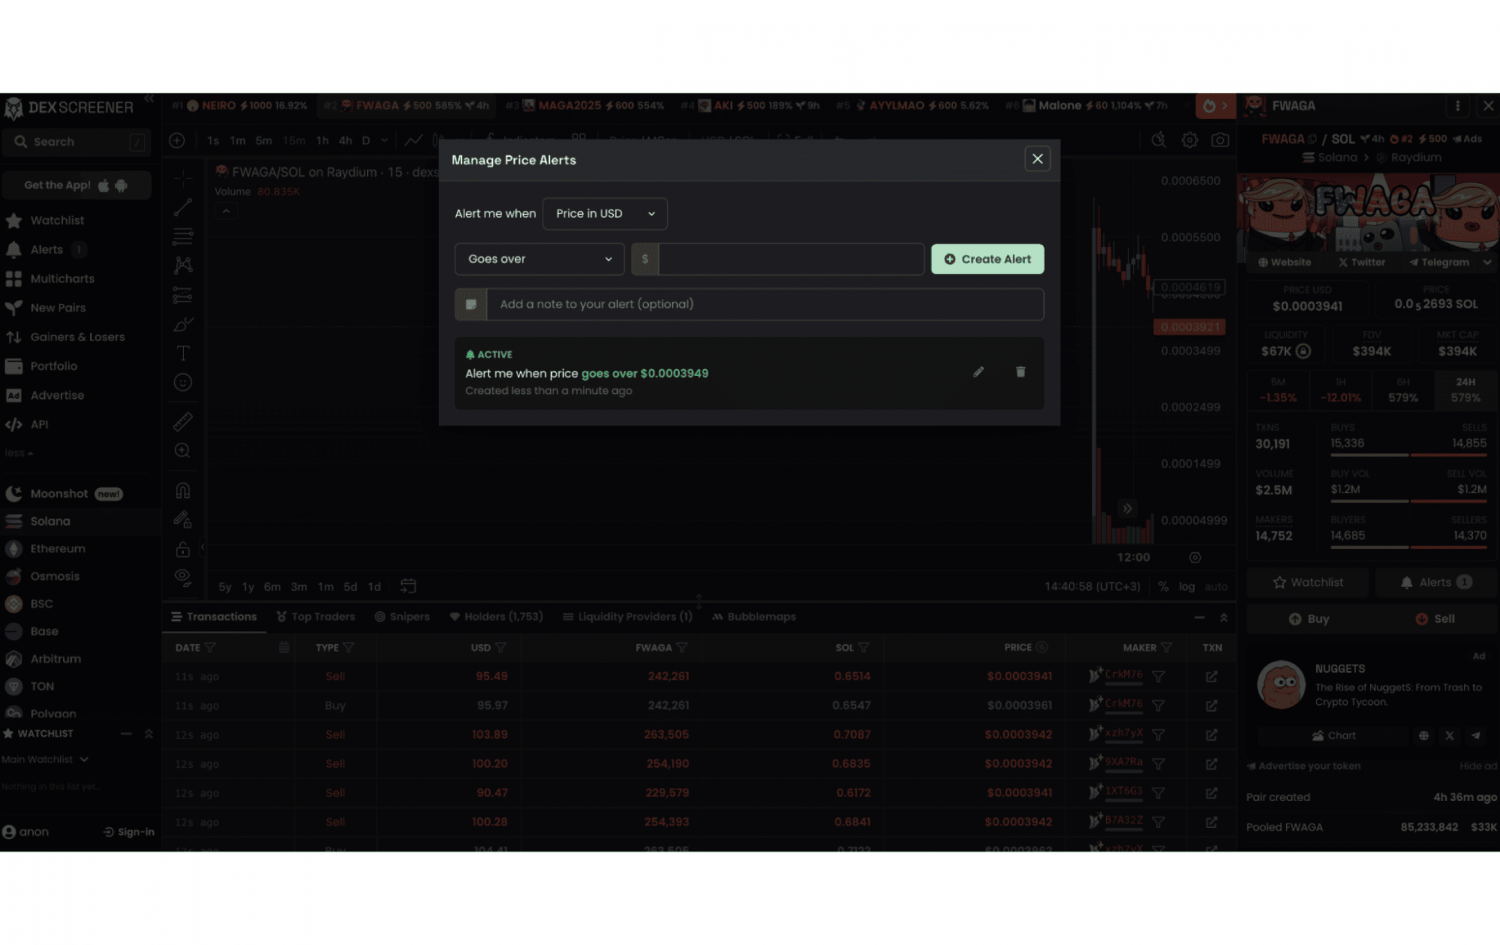Click the Create Alert button

coord(987,259)
